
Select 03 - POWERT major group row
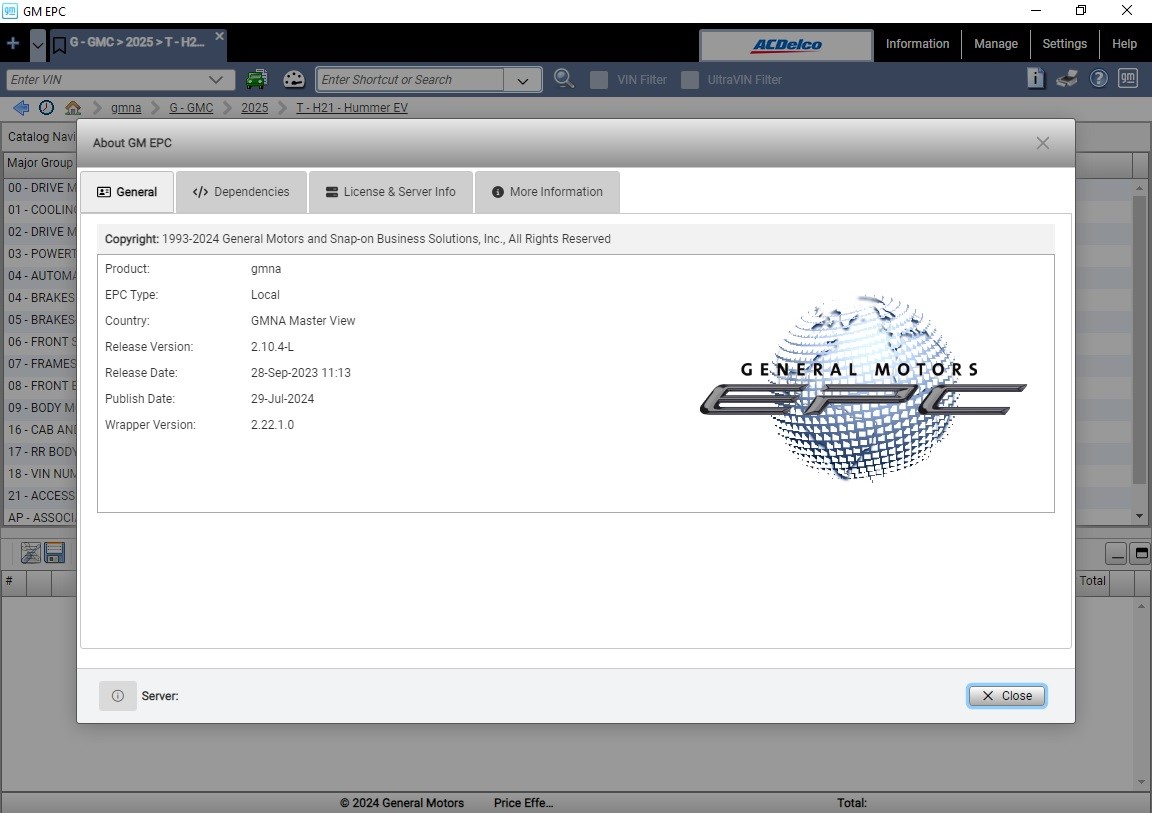coord(40,254)
